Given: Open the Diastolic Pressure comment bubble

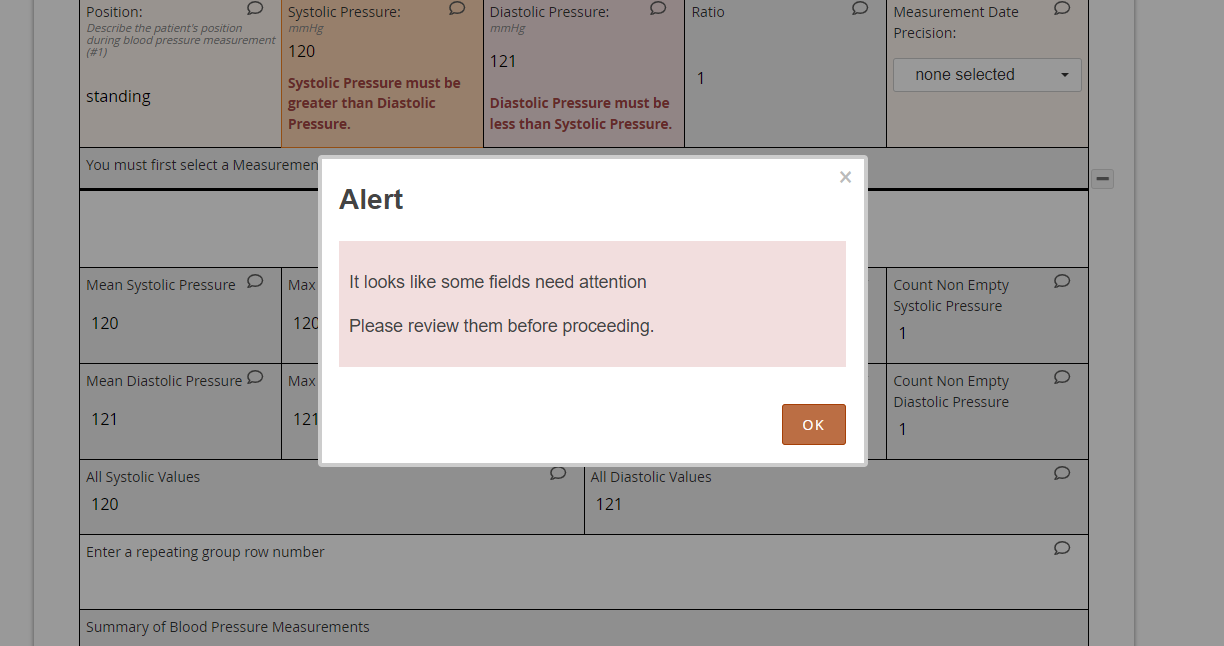Looking at the screenshot, I should (x=658, y=7).
